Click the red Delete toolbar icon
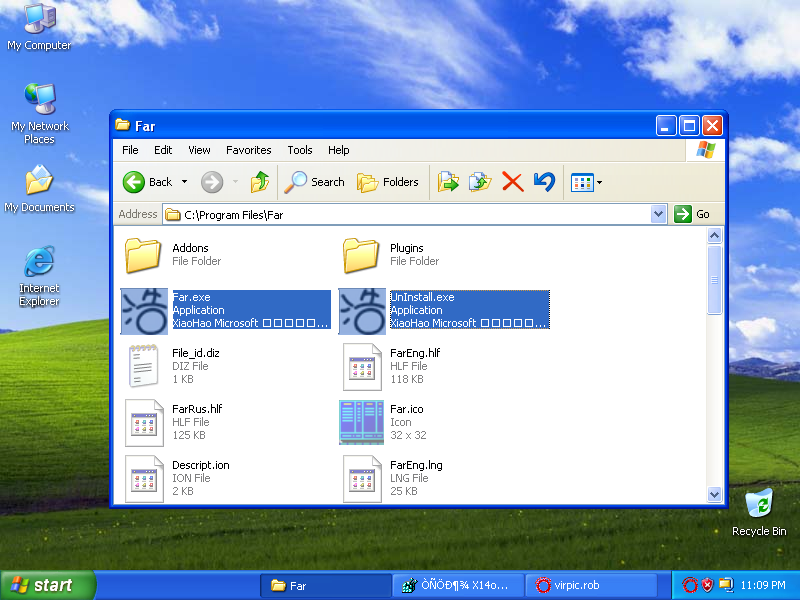Viewport: 800px width, 600px height. (x=512, y=182)
